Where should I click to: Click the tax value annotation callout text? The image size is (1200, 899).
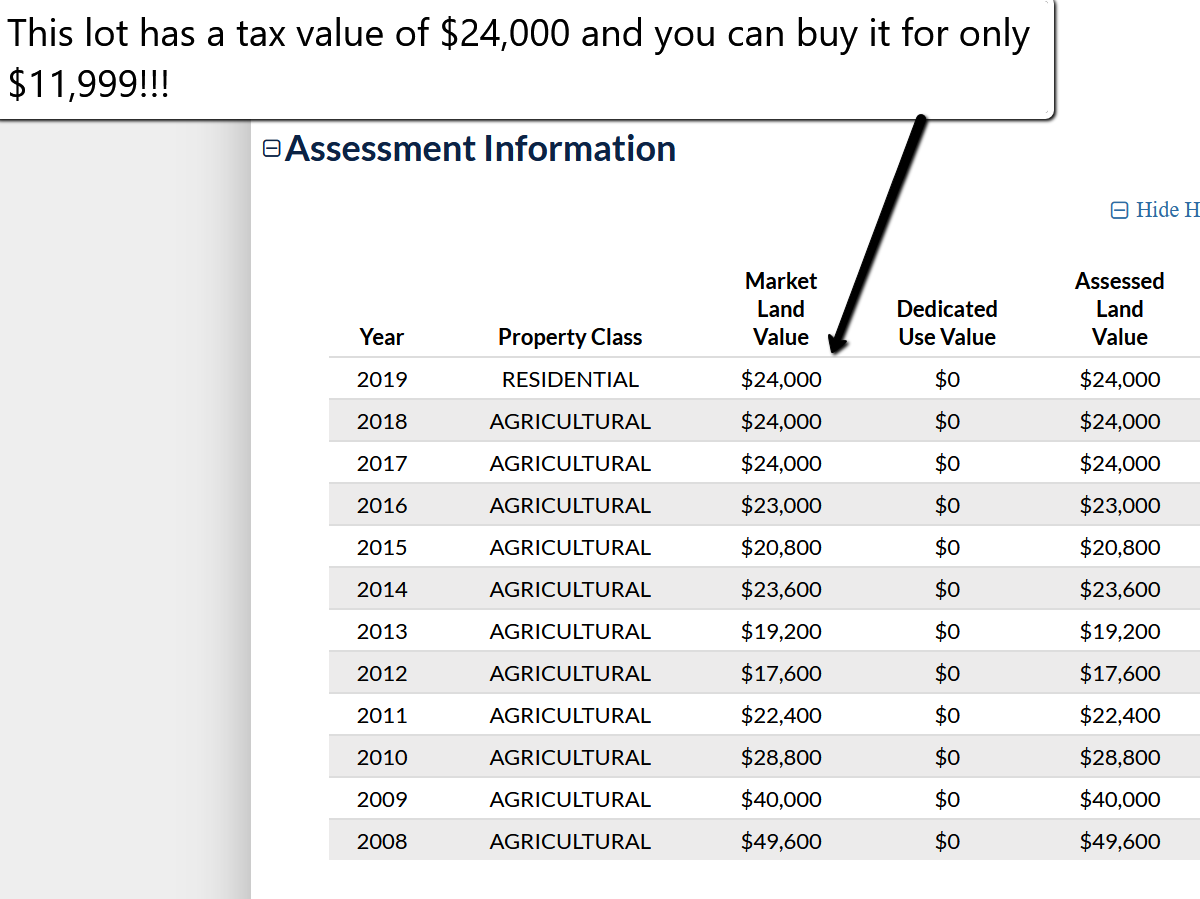point(518,59)
